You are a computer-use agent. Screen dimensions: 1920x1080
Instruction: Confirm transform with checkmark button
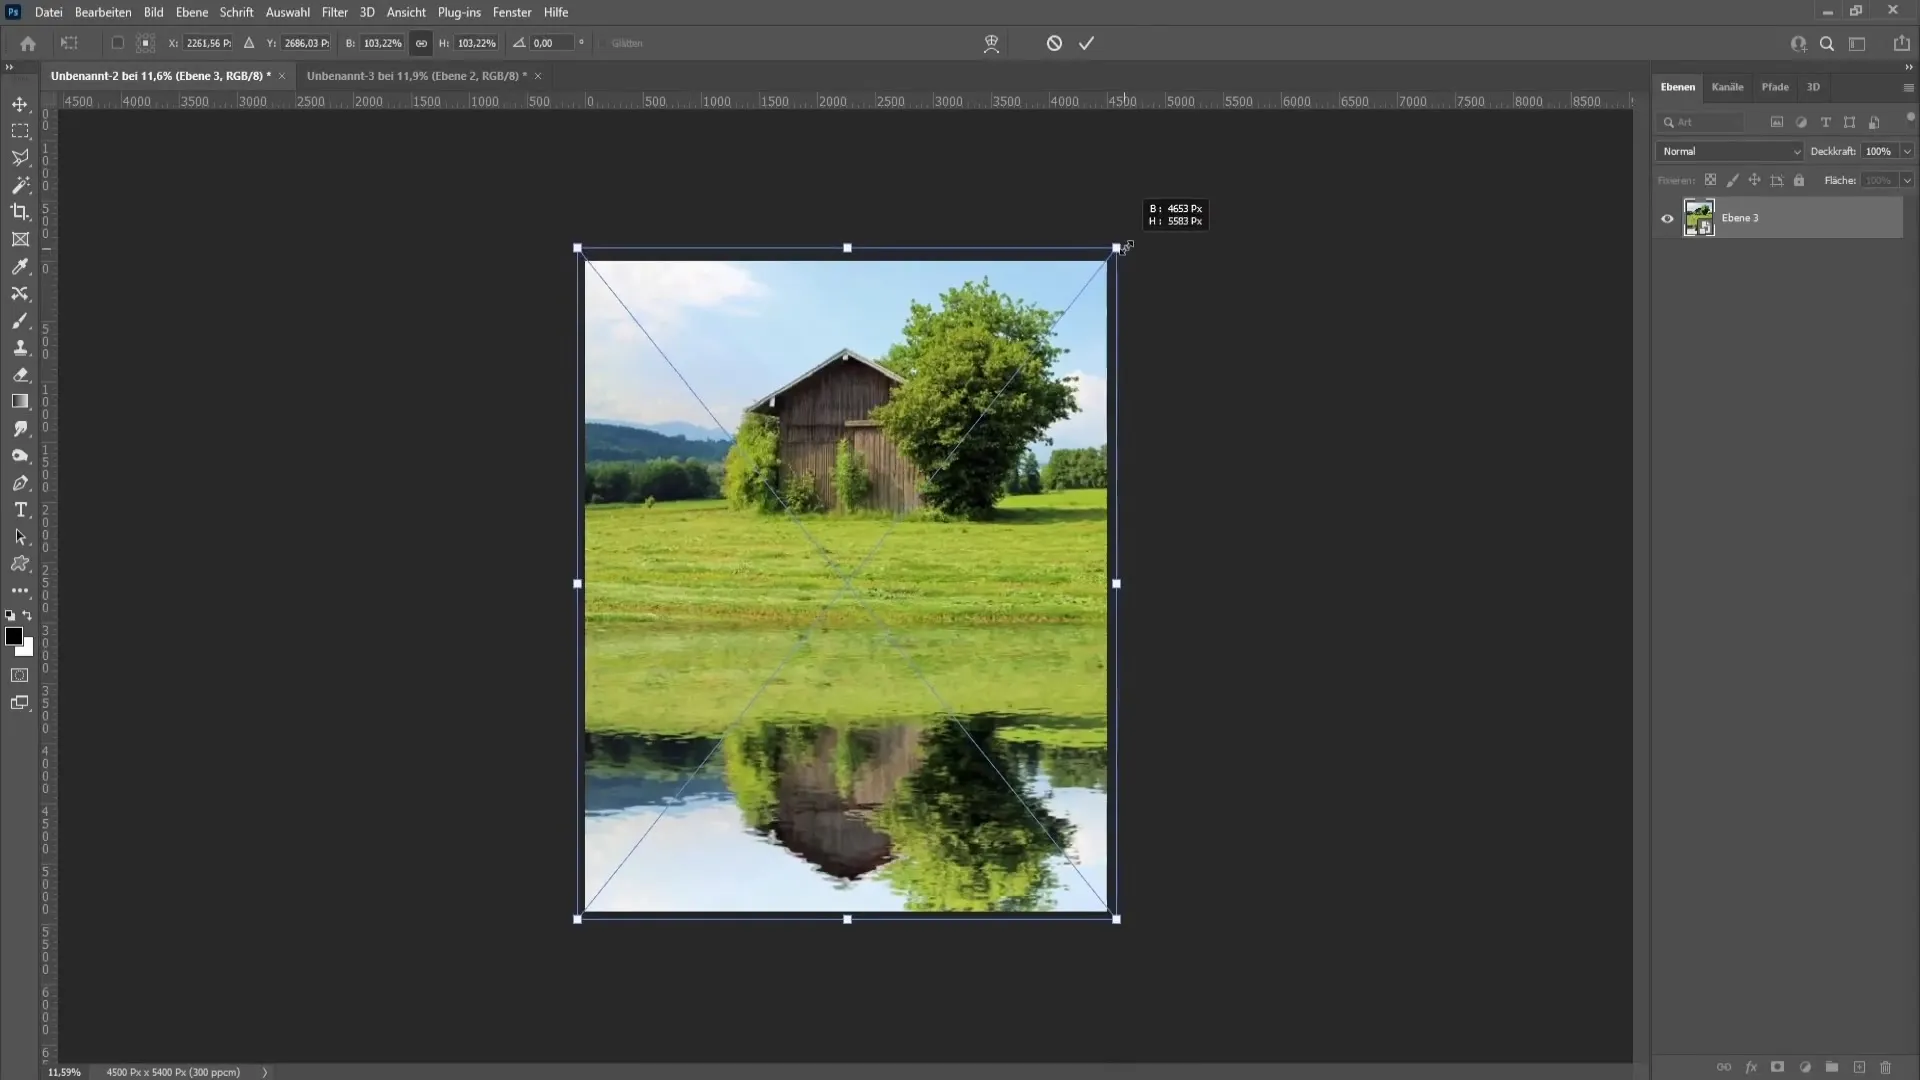tap(1089, 42)
